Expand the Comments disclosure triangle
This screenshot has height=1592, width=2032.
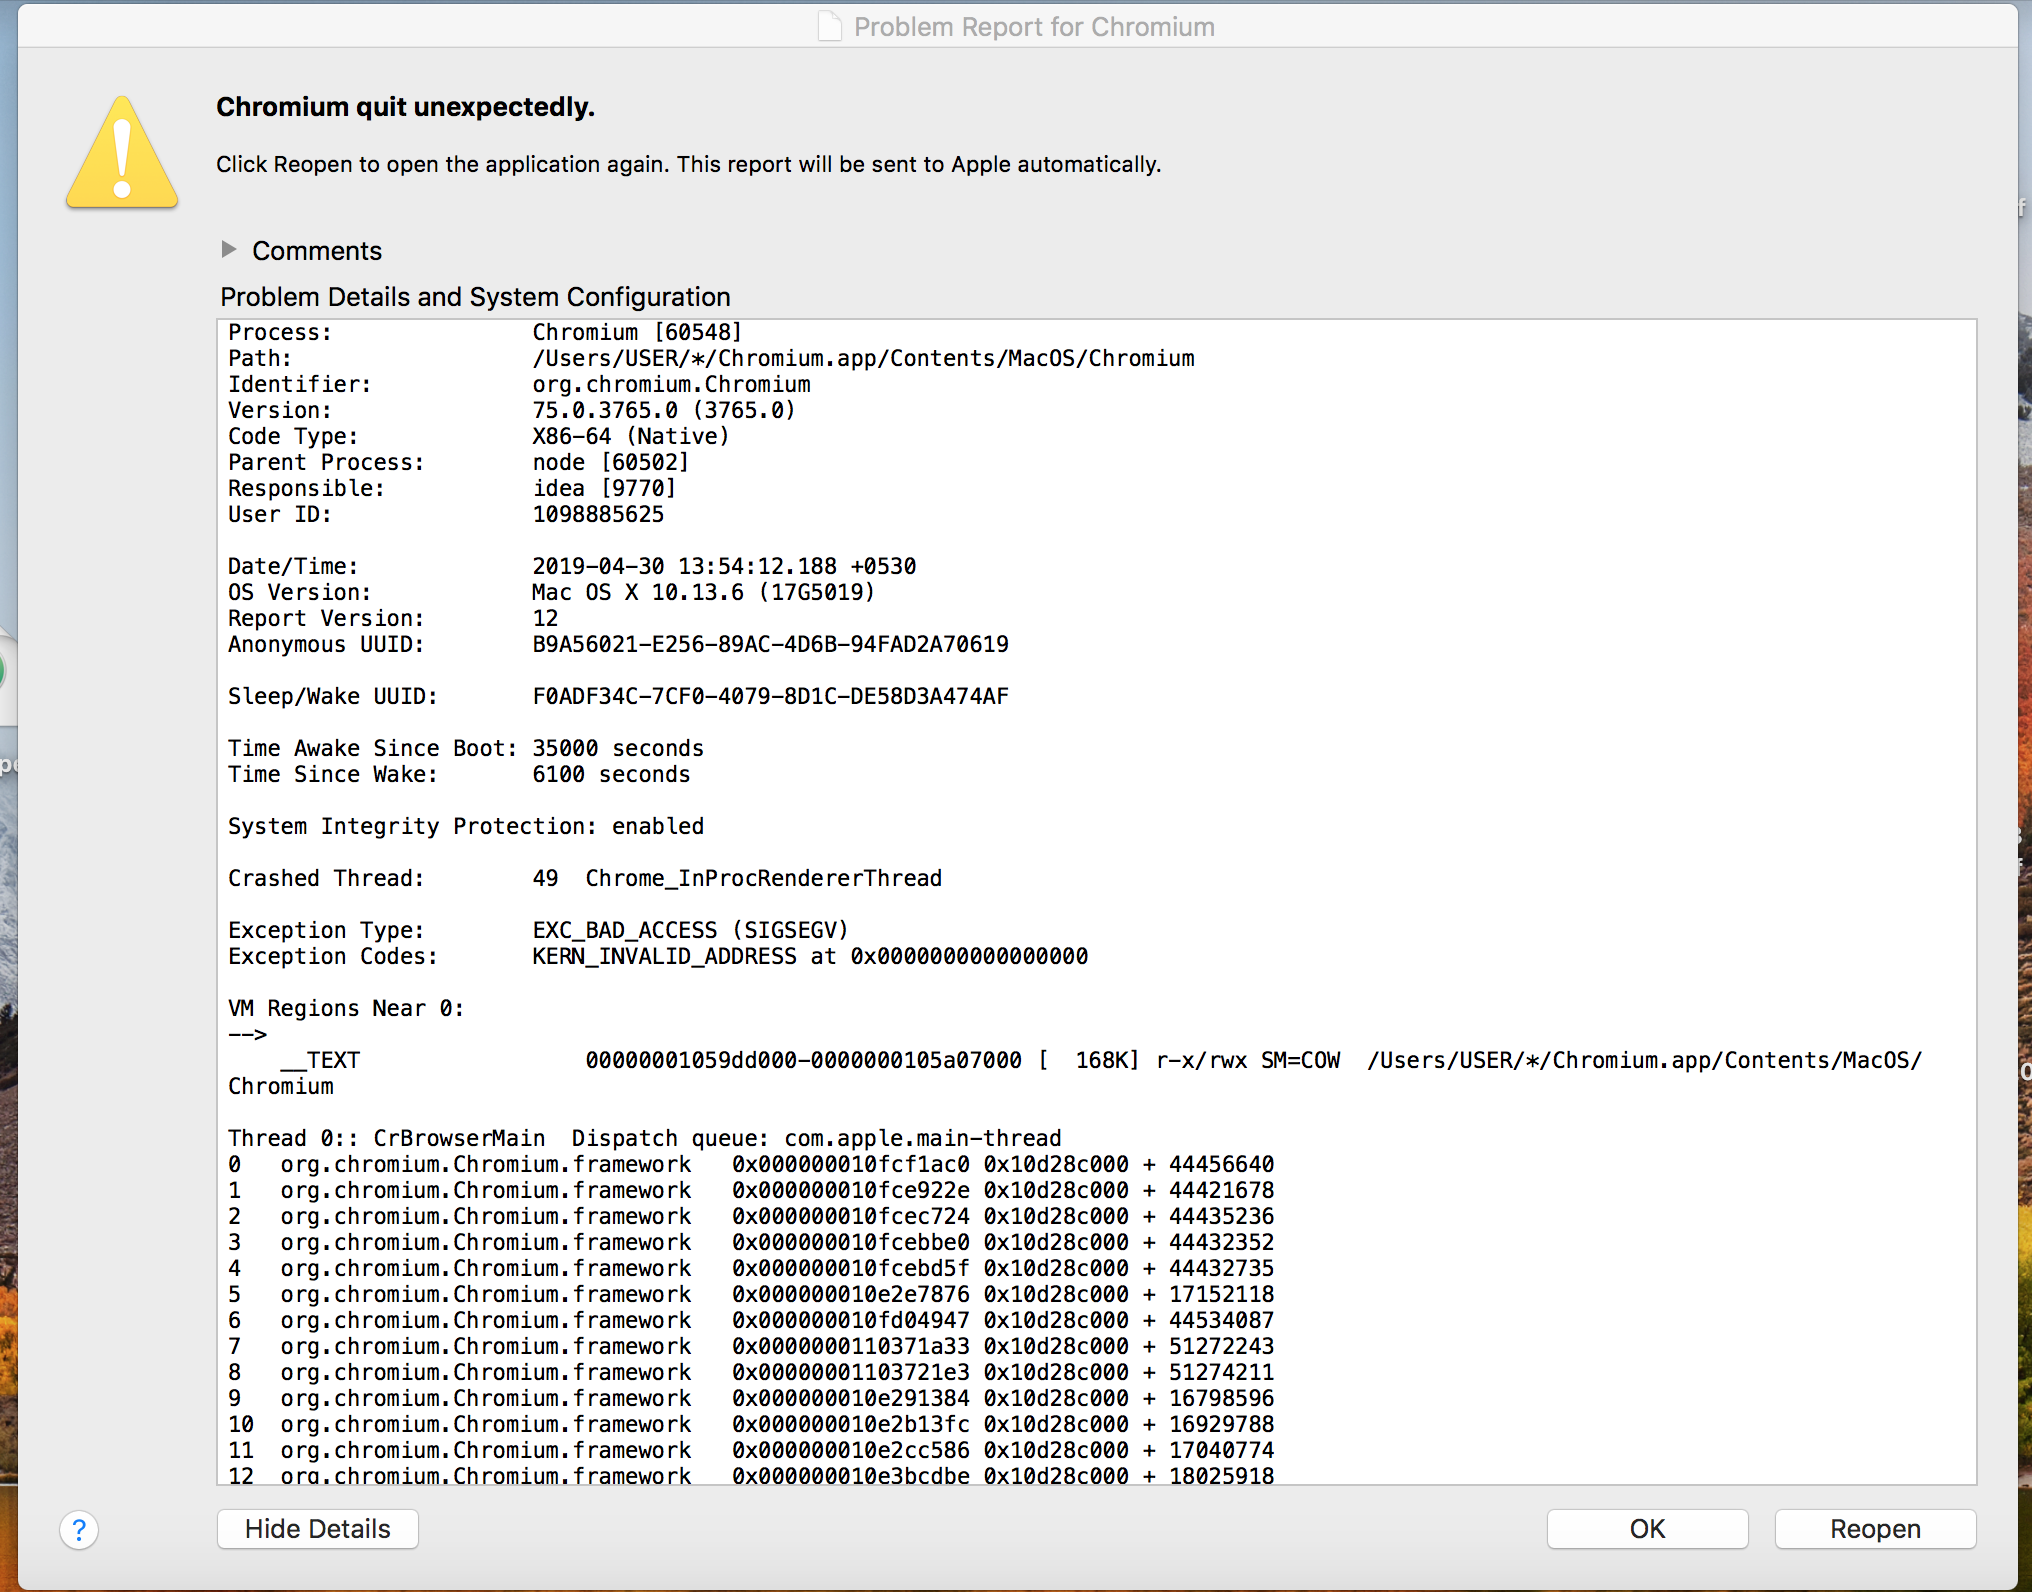click(229, 249)
